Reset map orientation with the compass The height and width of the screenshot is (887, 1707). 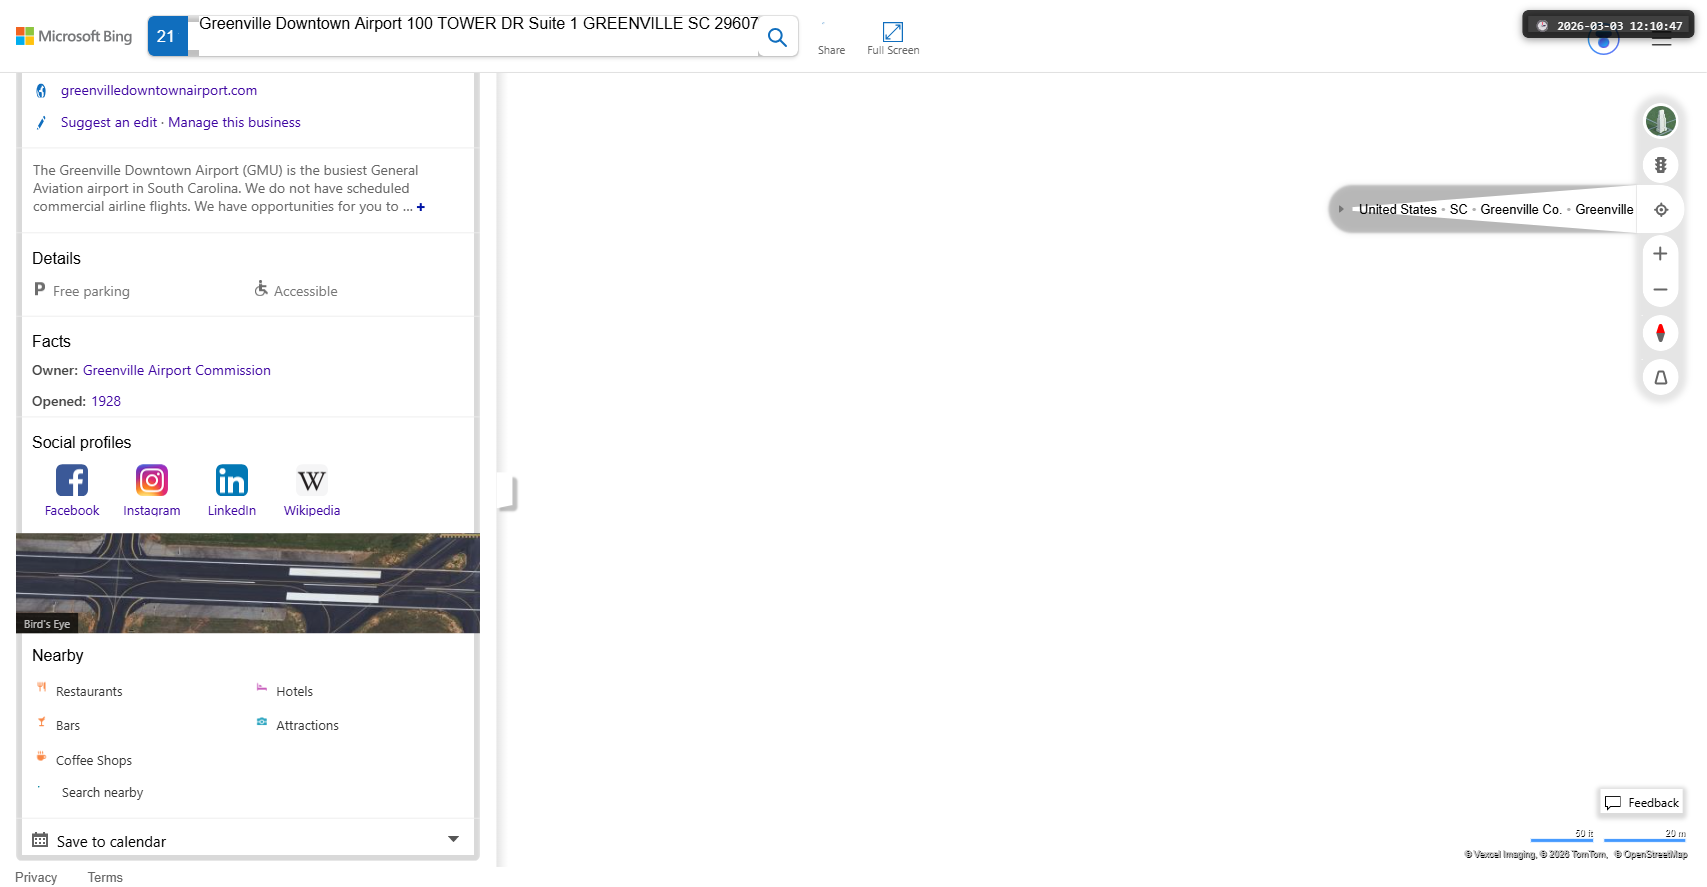(1660, 333)
